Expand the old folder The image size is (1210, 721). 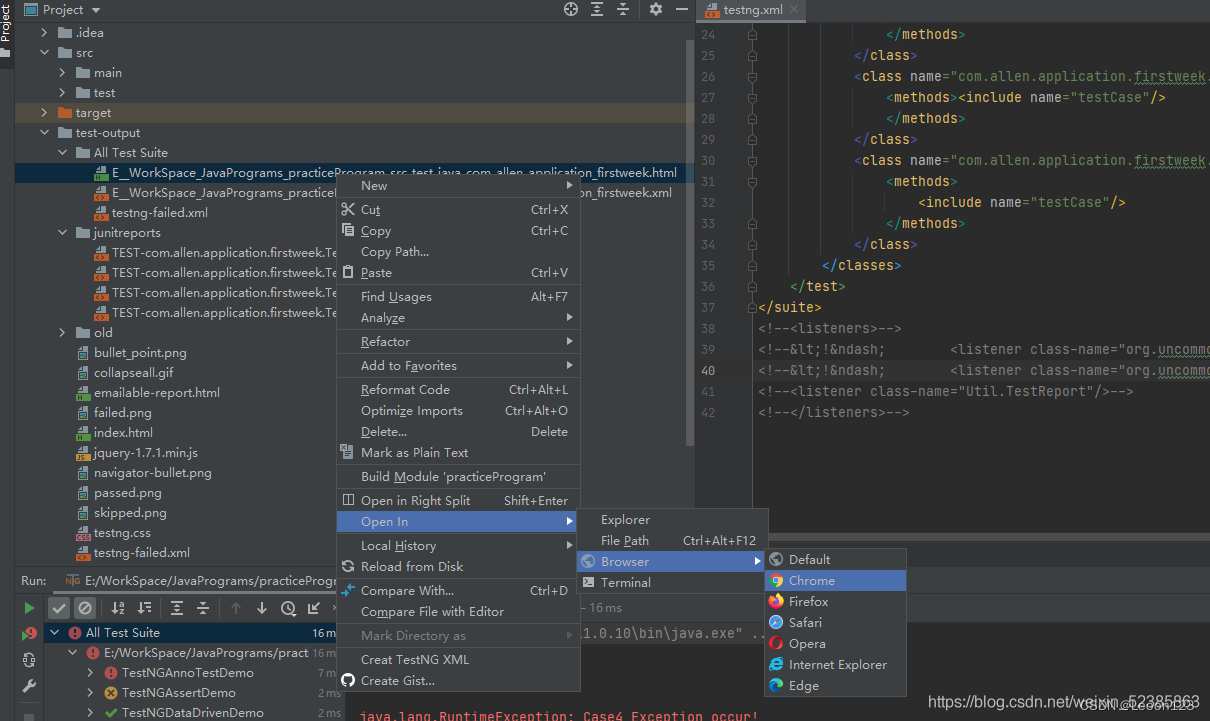coord(63,333)
